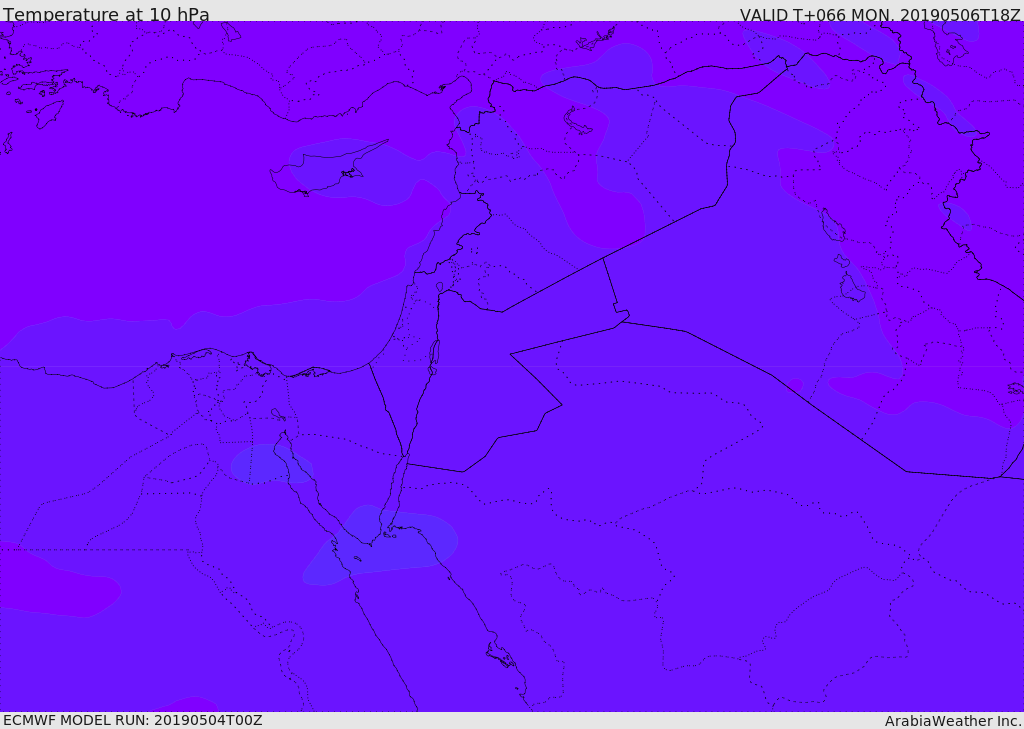Click the 'Temperature at 10 hPa' title text

pyautogui.click(x=106, y=14)
